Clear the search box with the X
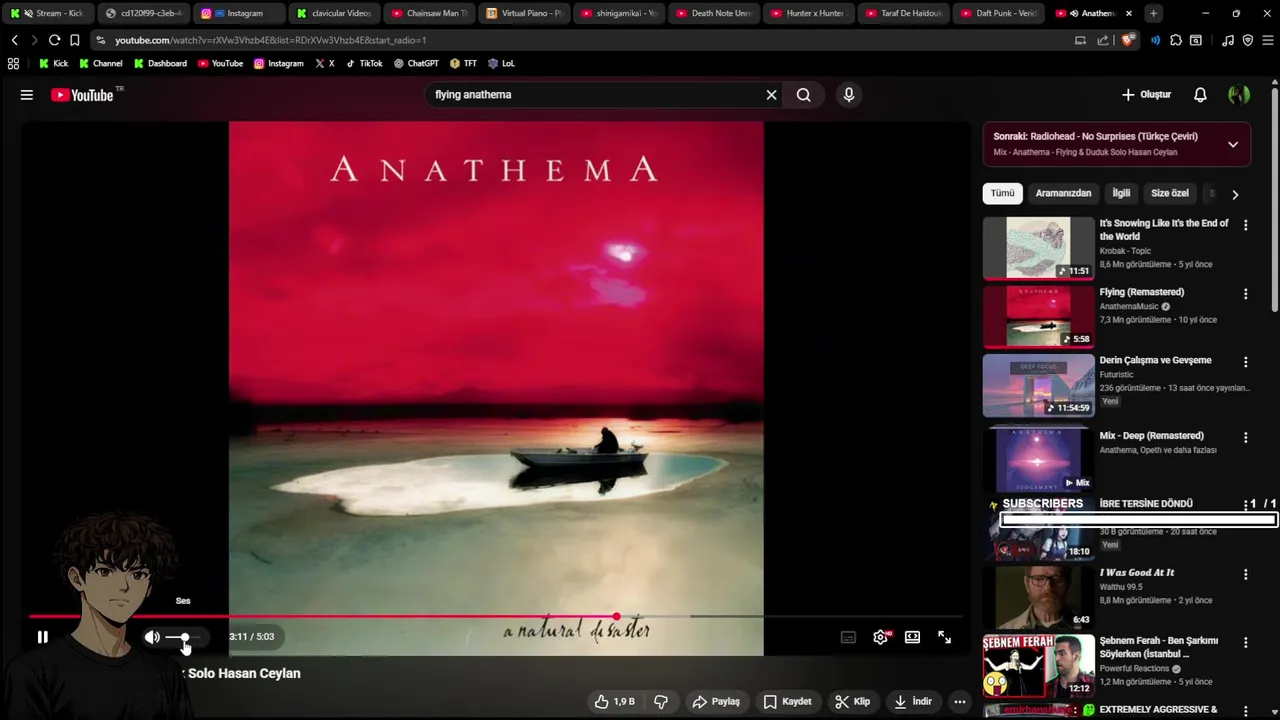Screen dimensions: 1280x720 pos(771,95)
